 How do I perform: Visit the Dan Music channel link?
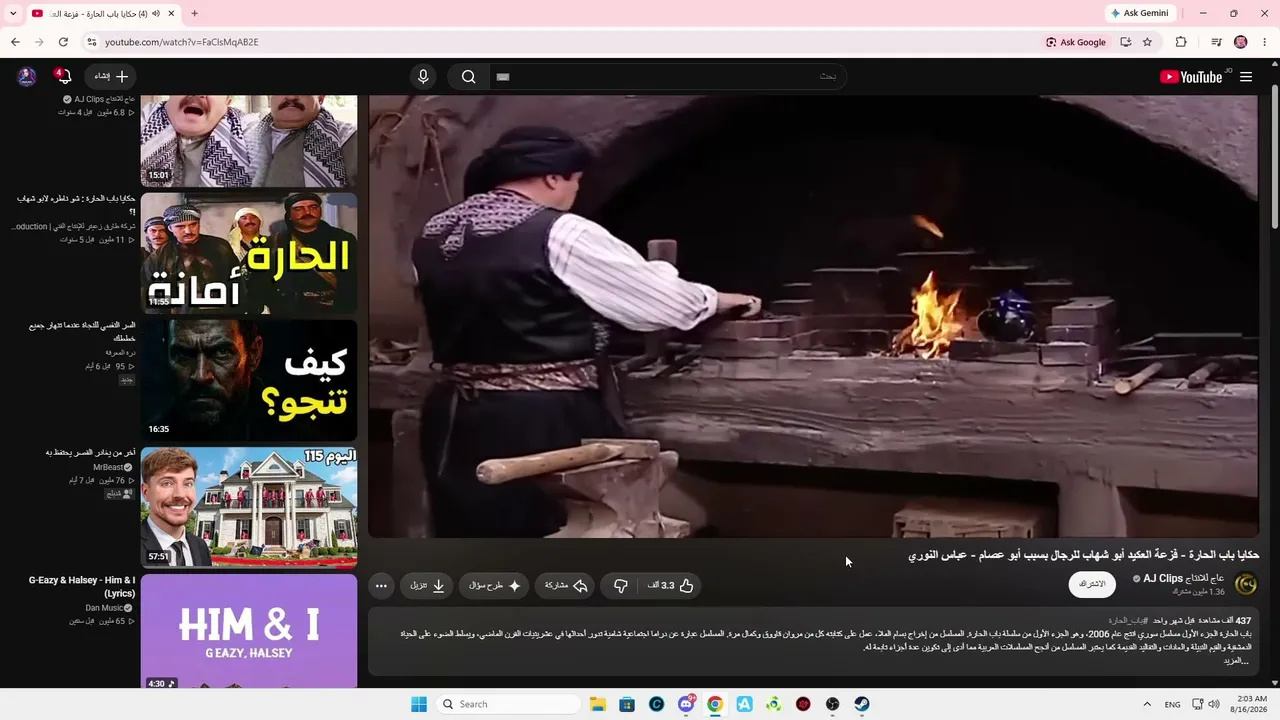coord(105,608)
